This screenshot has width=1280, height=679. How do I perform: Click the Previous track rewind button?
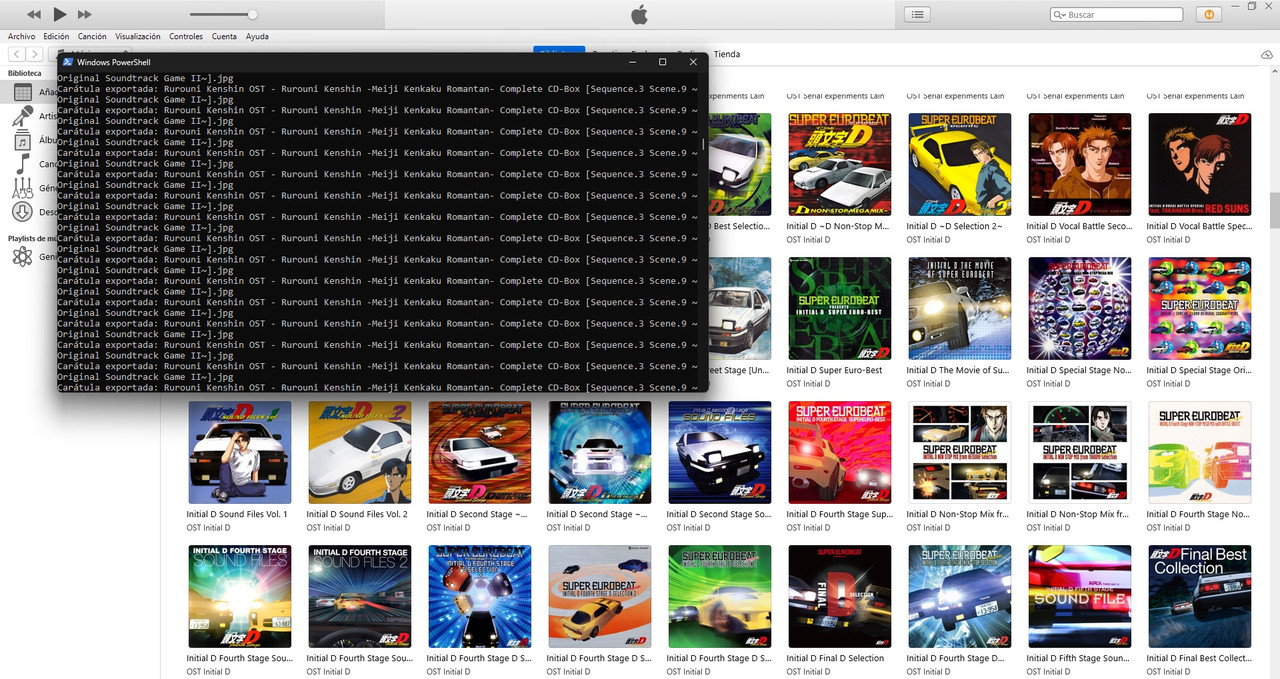click(34, 14)
